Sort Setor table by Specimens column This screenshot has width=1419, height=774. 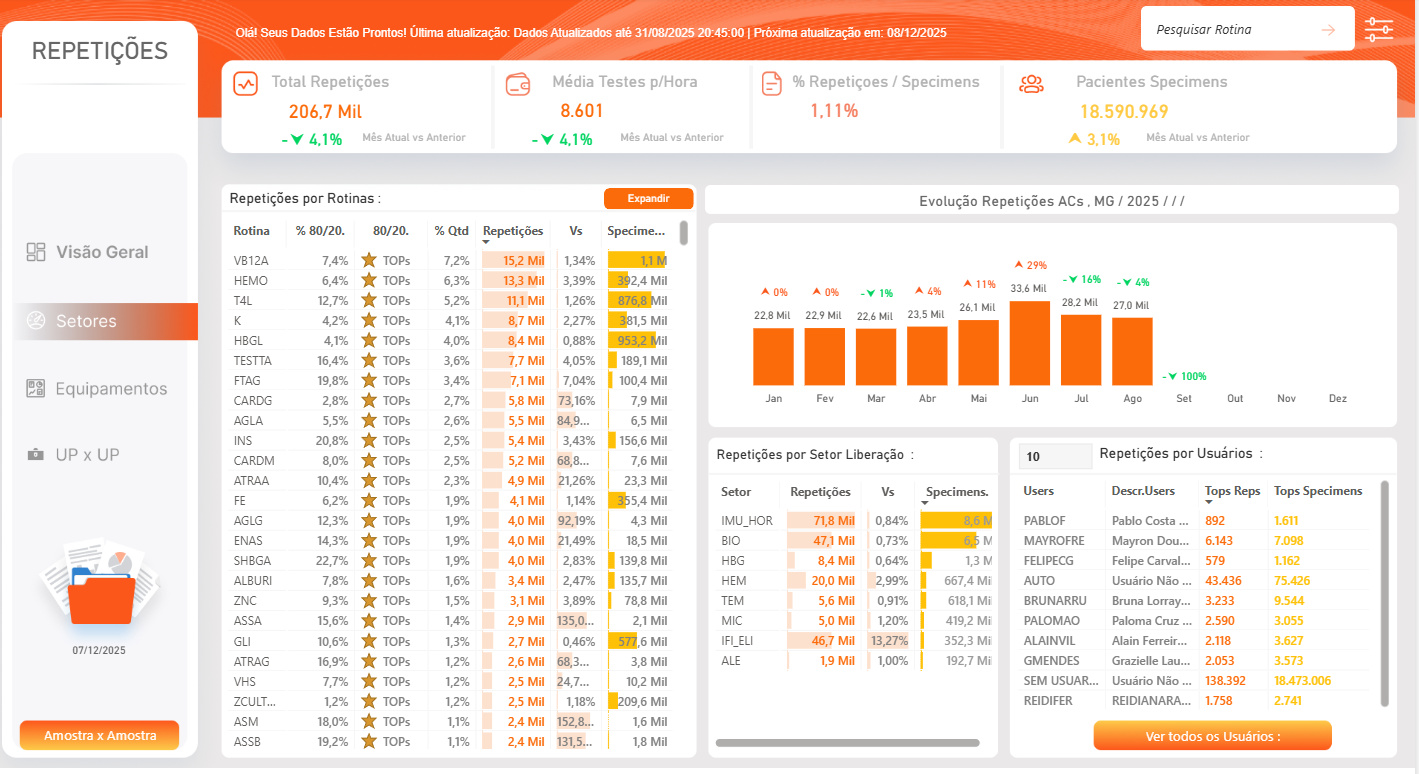tap(956, 492)
